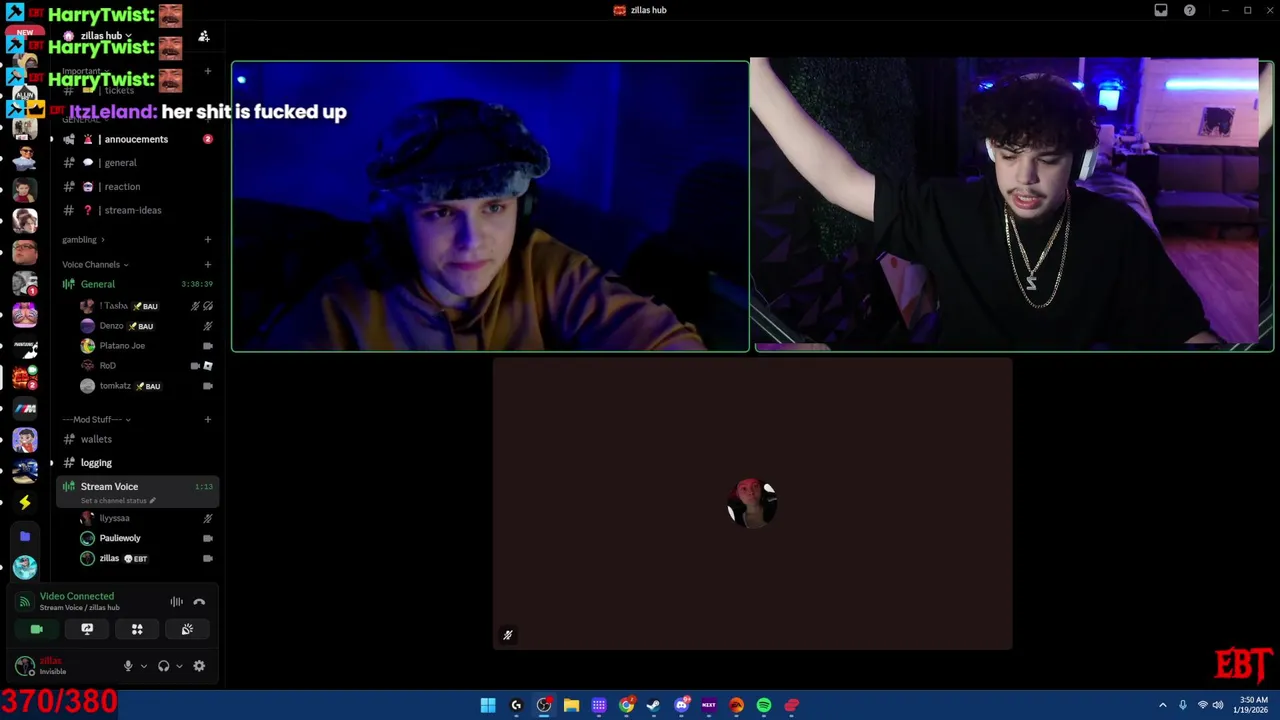Set a channel status

tap(118, 501)
